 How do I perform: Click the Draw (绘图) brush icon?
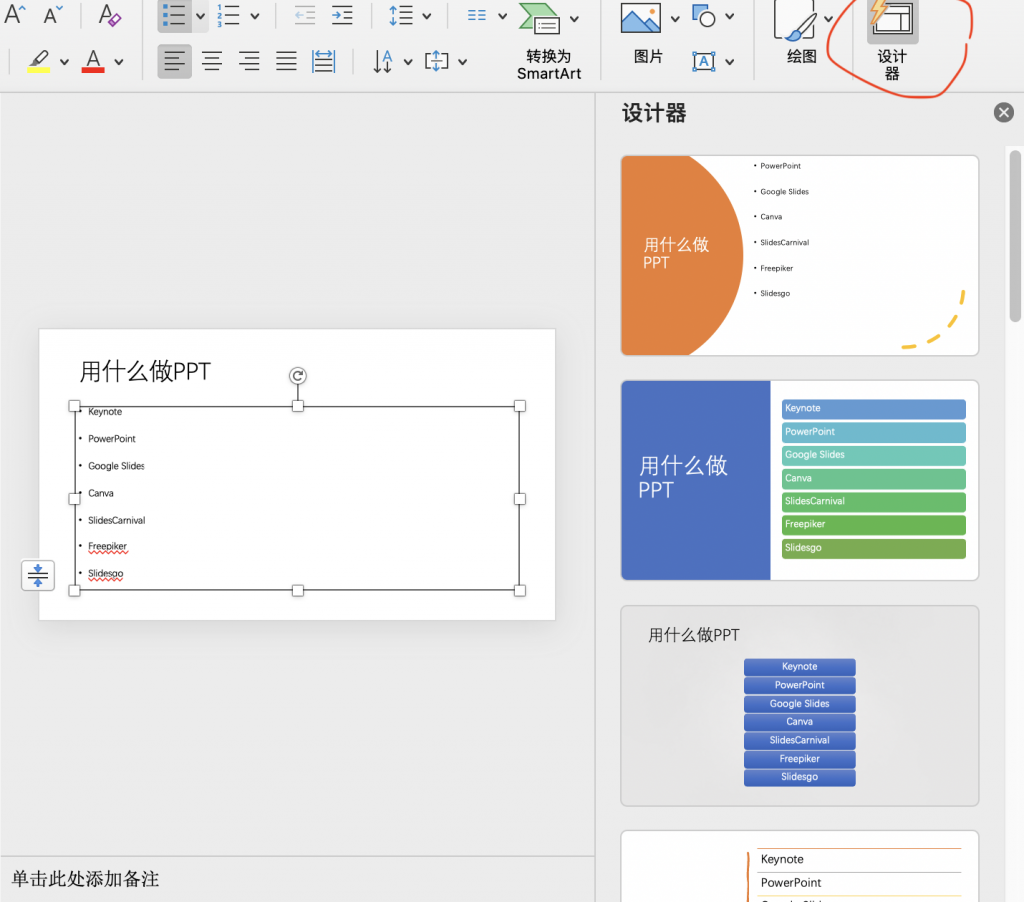[x=795, y=19]
